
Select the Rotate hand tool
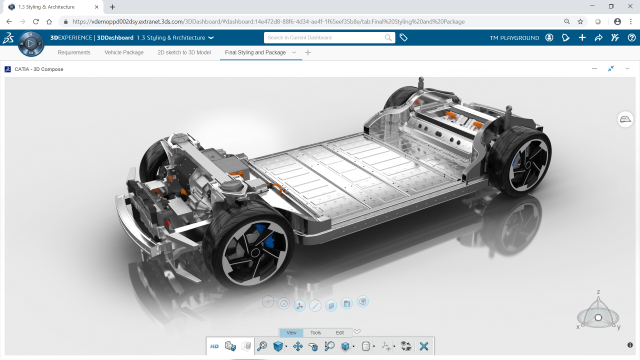[313, 346]
